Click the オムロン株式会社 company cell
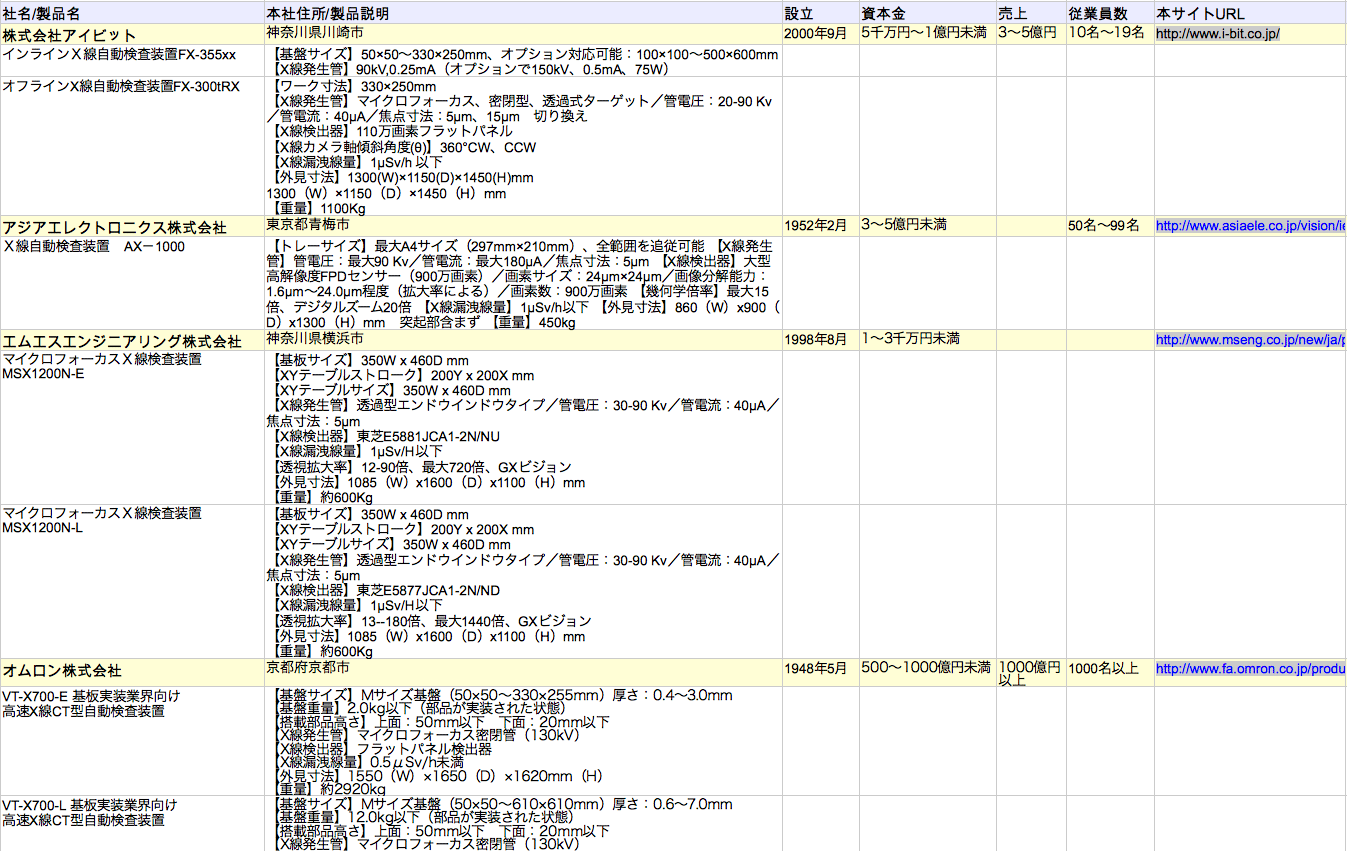The width and height of the screenshot is (1347, 851). point(132,672)
